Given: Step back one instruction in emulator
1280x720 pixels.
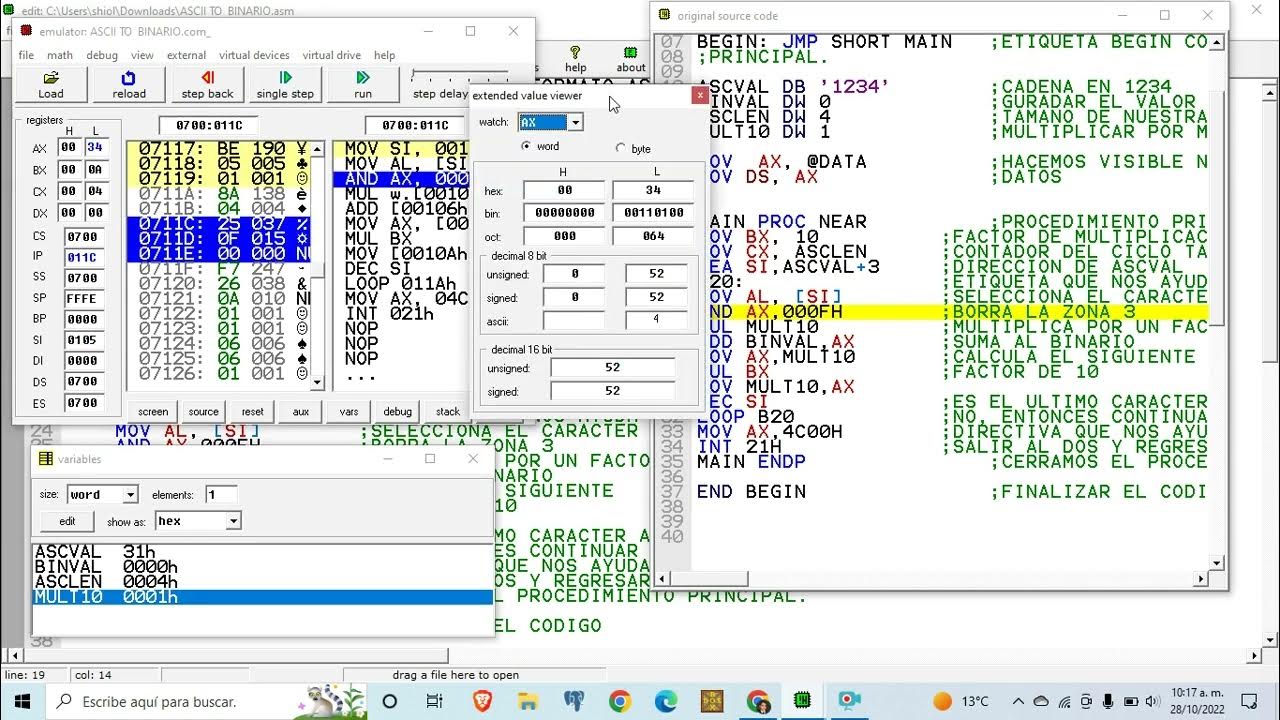Looking at the screenshot, I should click(207, 84).
